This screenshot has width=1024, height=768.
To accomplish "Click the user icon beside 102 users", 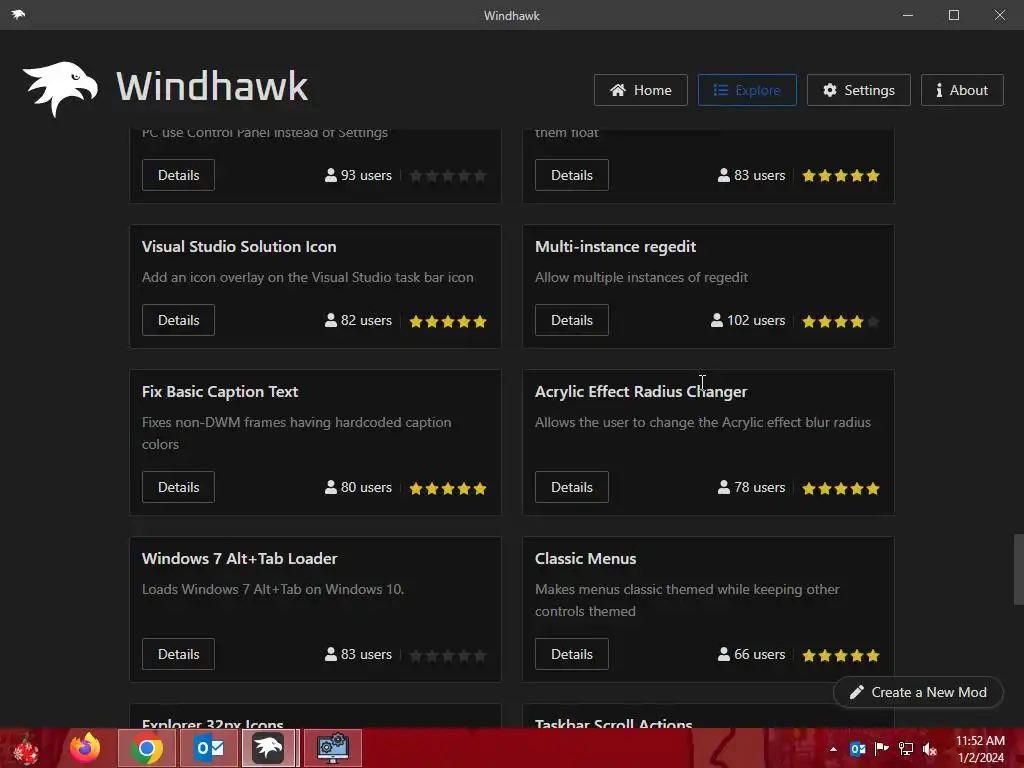I will 717,320.
